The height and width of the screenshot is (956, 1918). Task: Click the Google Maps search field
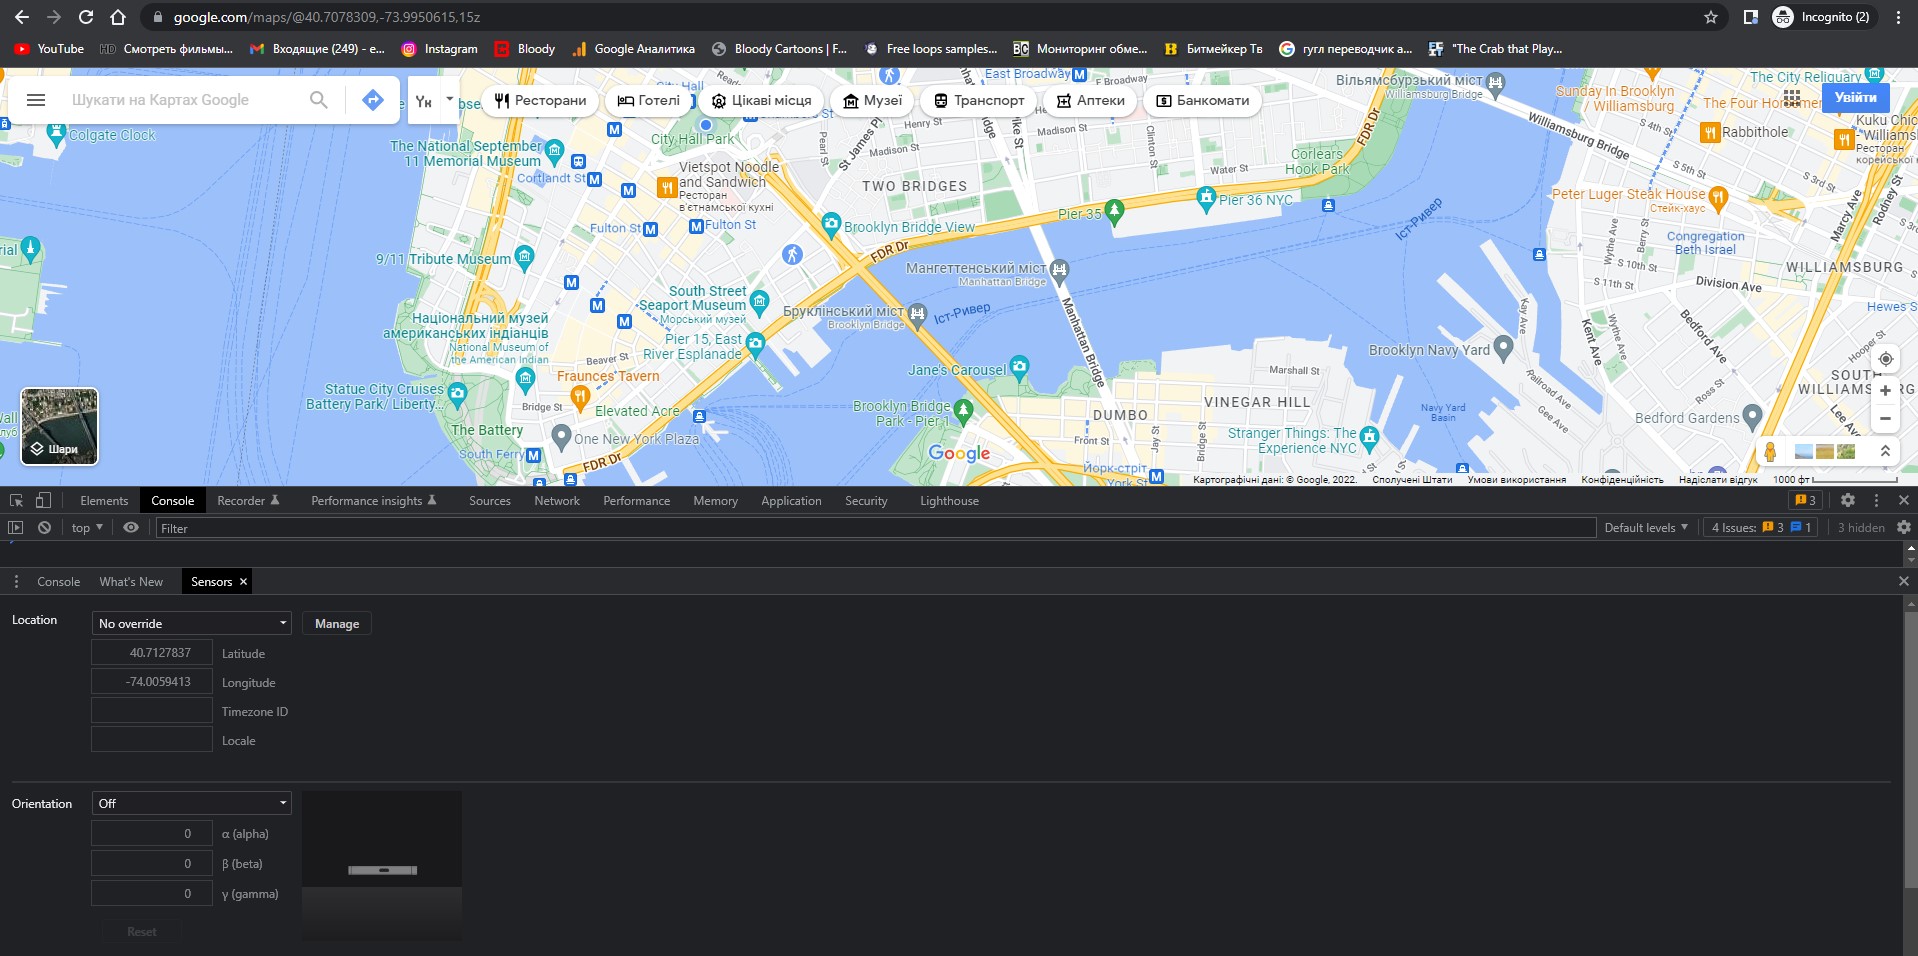point(180,100)
